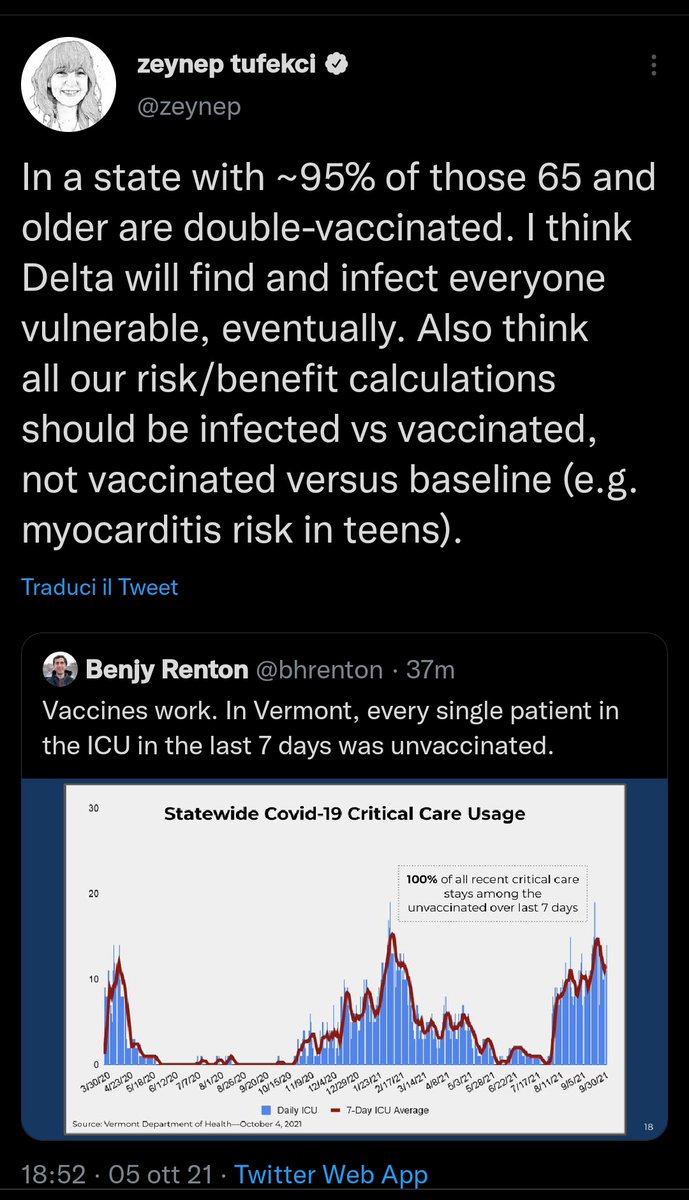Open the @bhrenton handle
Screen dimensions: 689x1200
pos(318,669)
